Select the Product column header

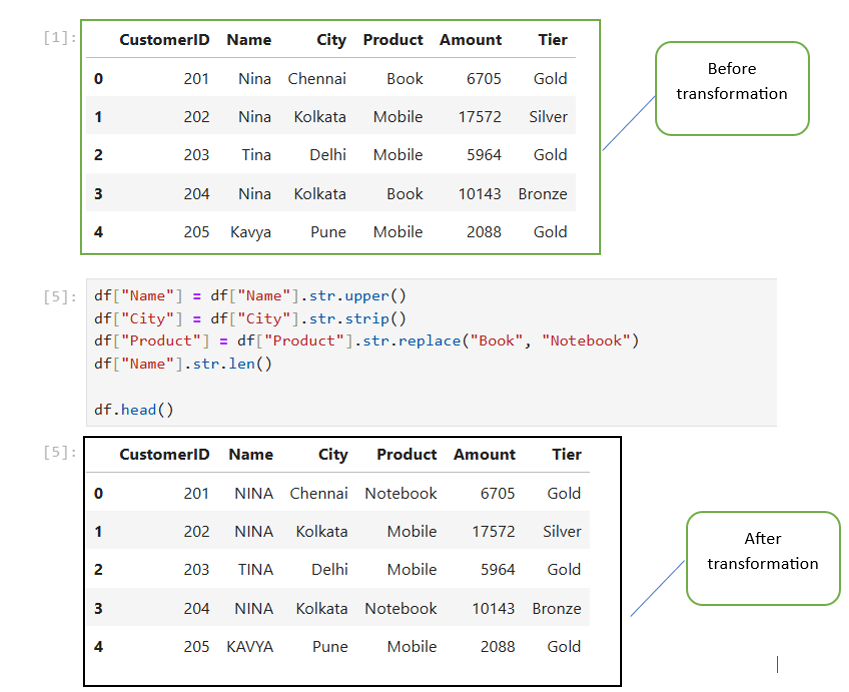392,40
